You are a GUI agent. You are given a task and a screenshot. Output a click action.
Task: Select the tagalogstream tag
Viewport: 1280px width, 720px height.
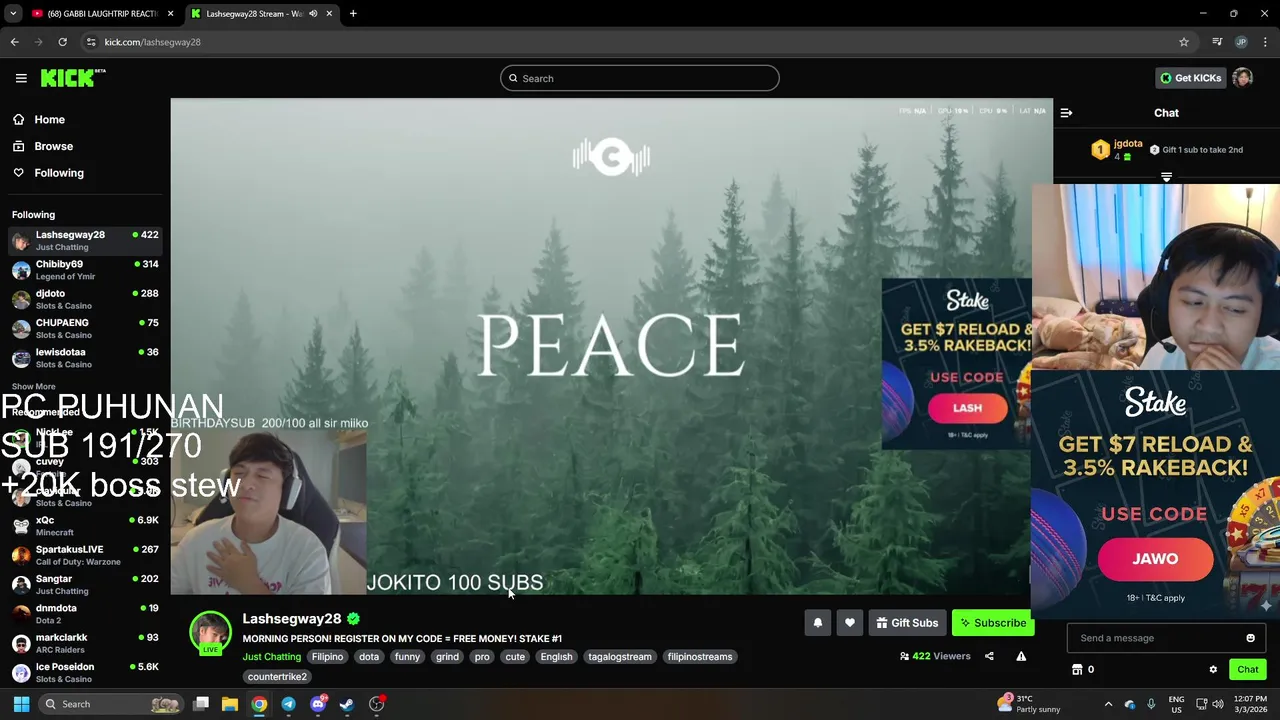point(620,657)
